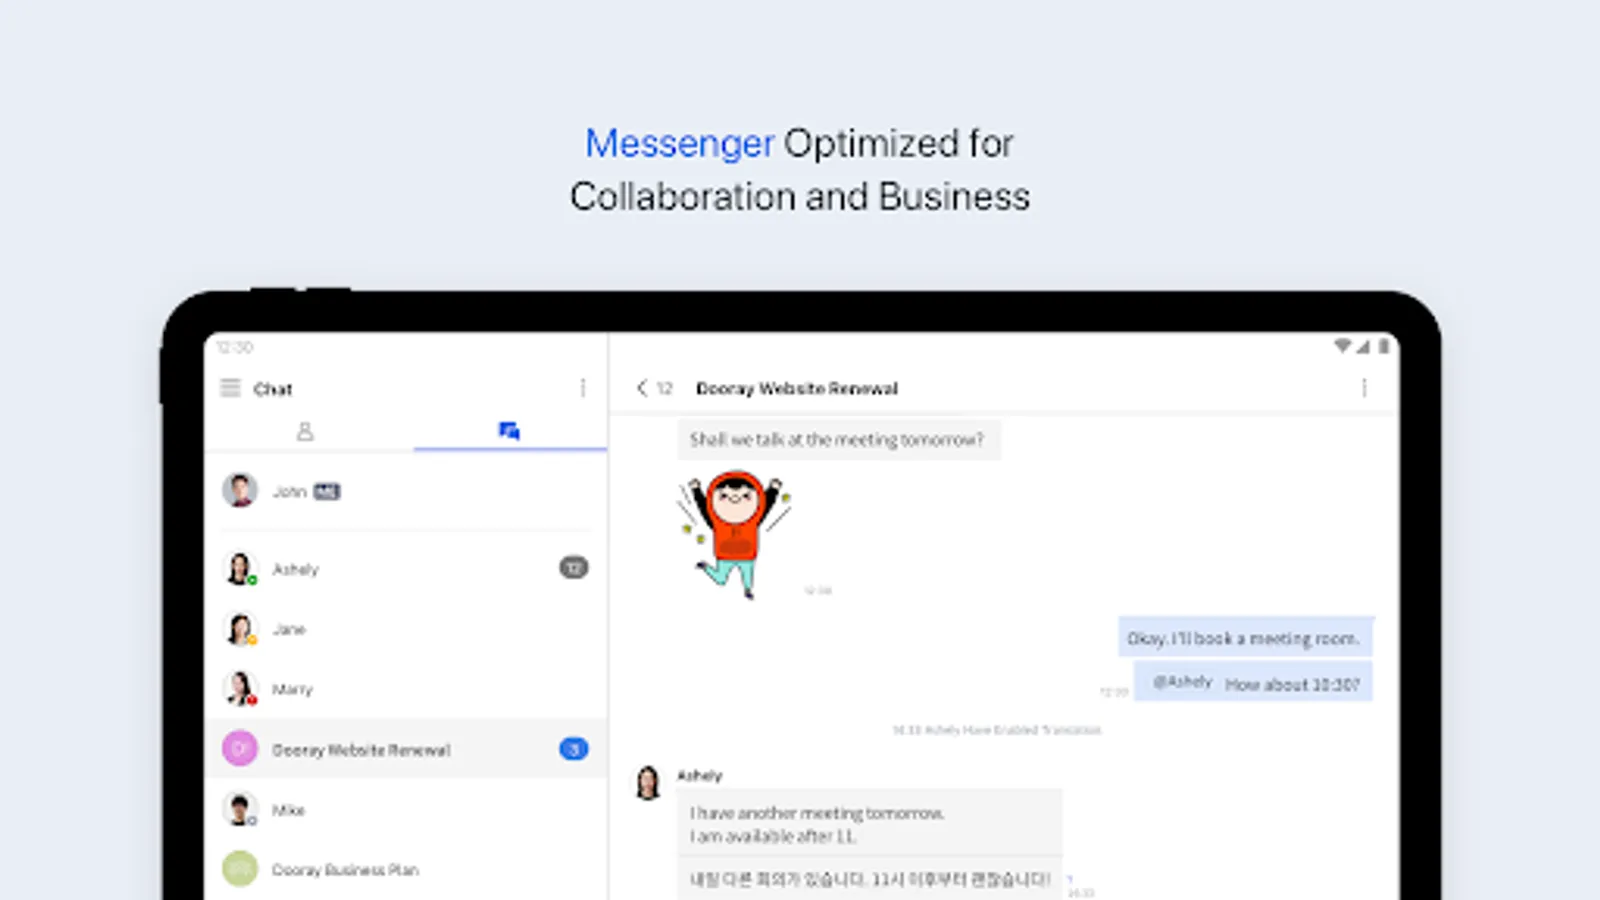Open the Dooray Business Plan room
1600x900 pixels.
(x=406, y=869)
